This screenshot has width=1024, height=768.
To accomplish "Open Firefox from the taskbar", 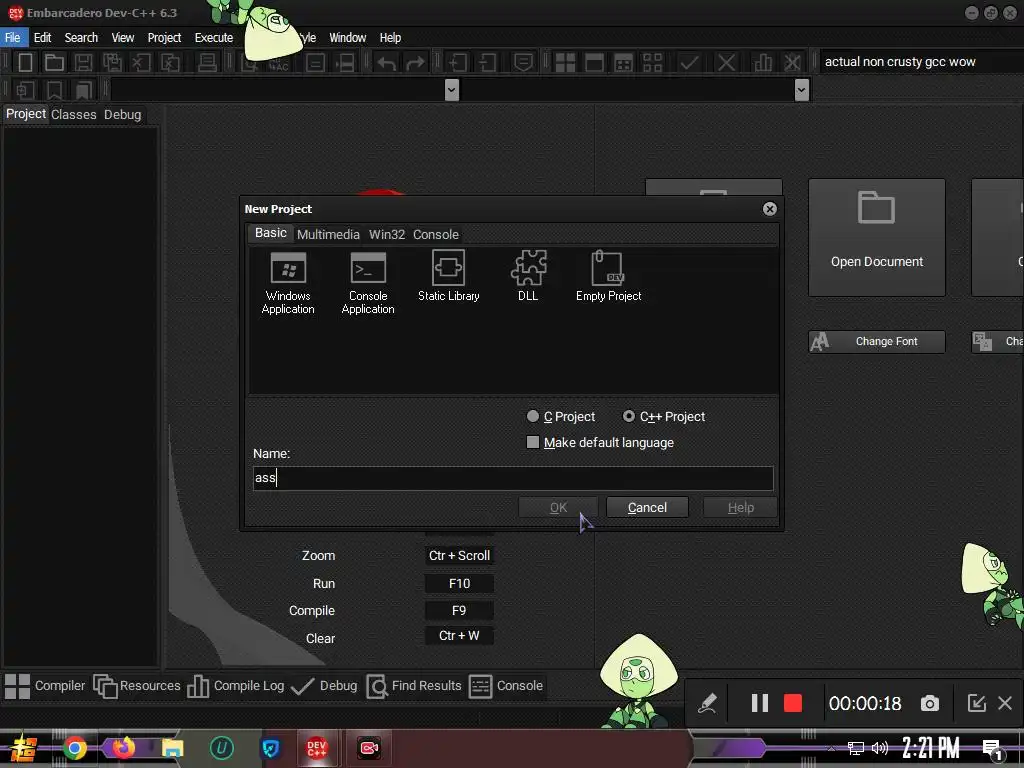I will [123, 748].
